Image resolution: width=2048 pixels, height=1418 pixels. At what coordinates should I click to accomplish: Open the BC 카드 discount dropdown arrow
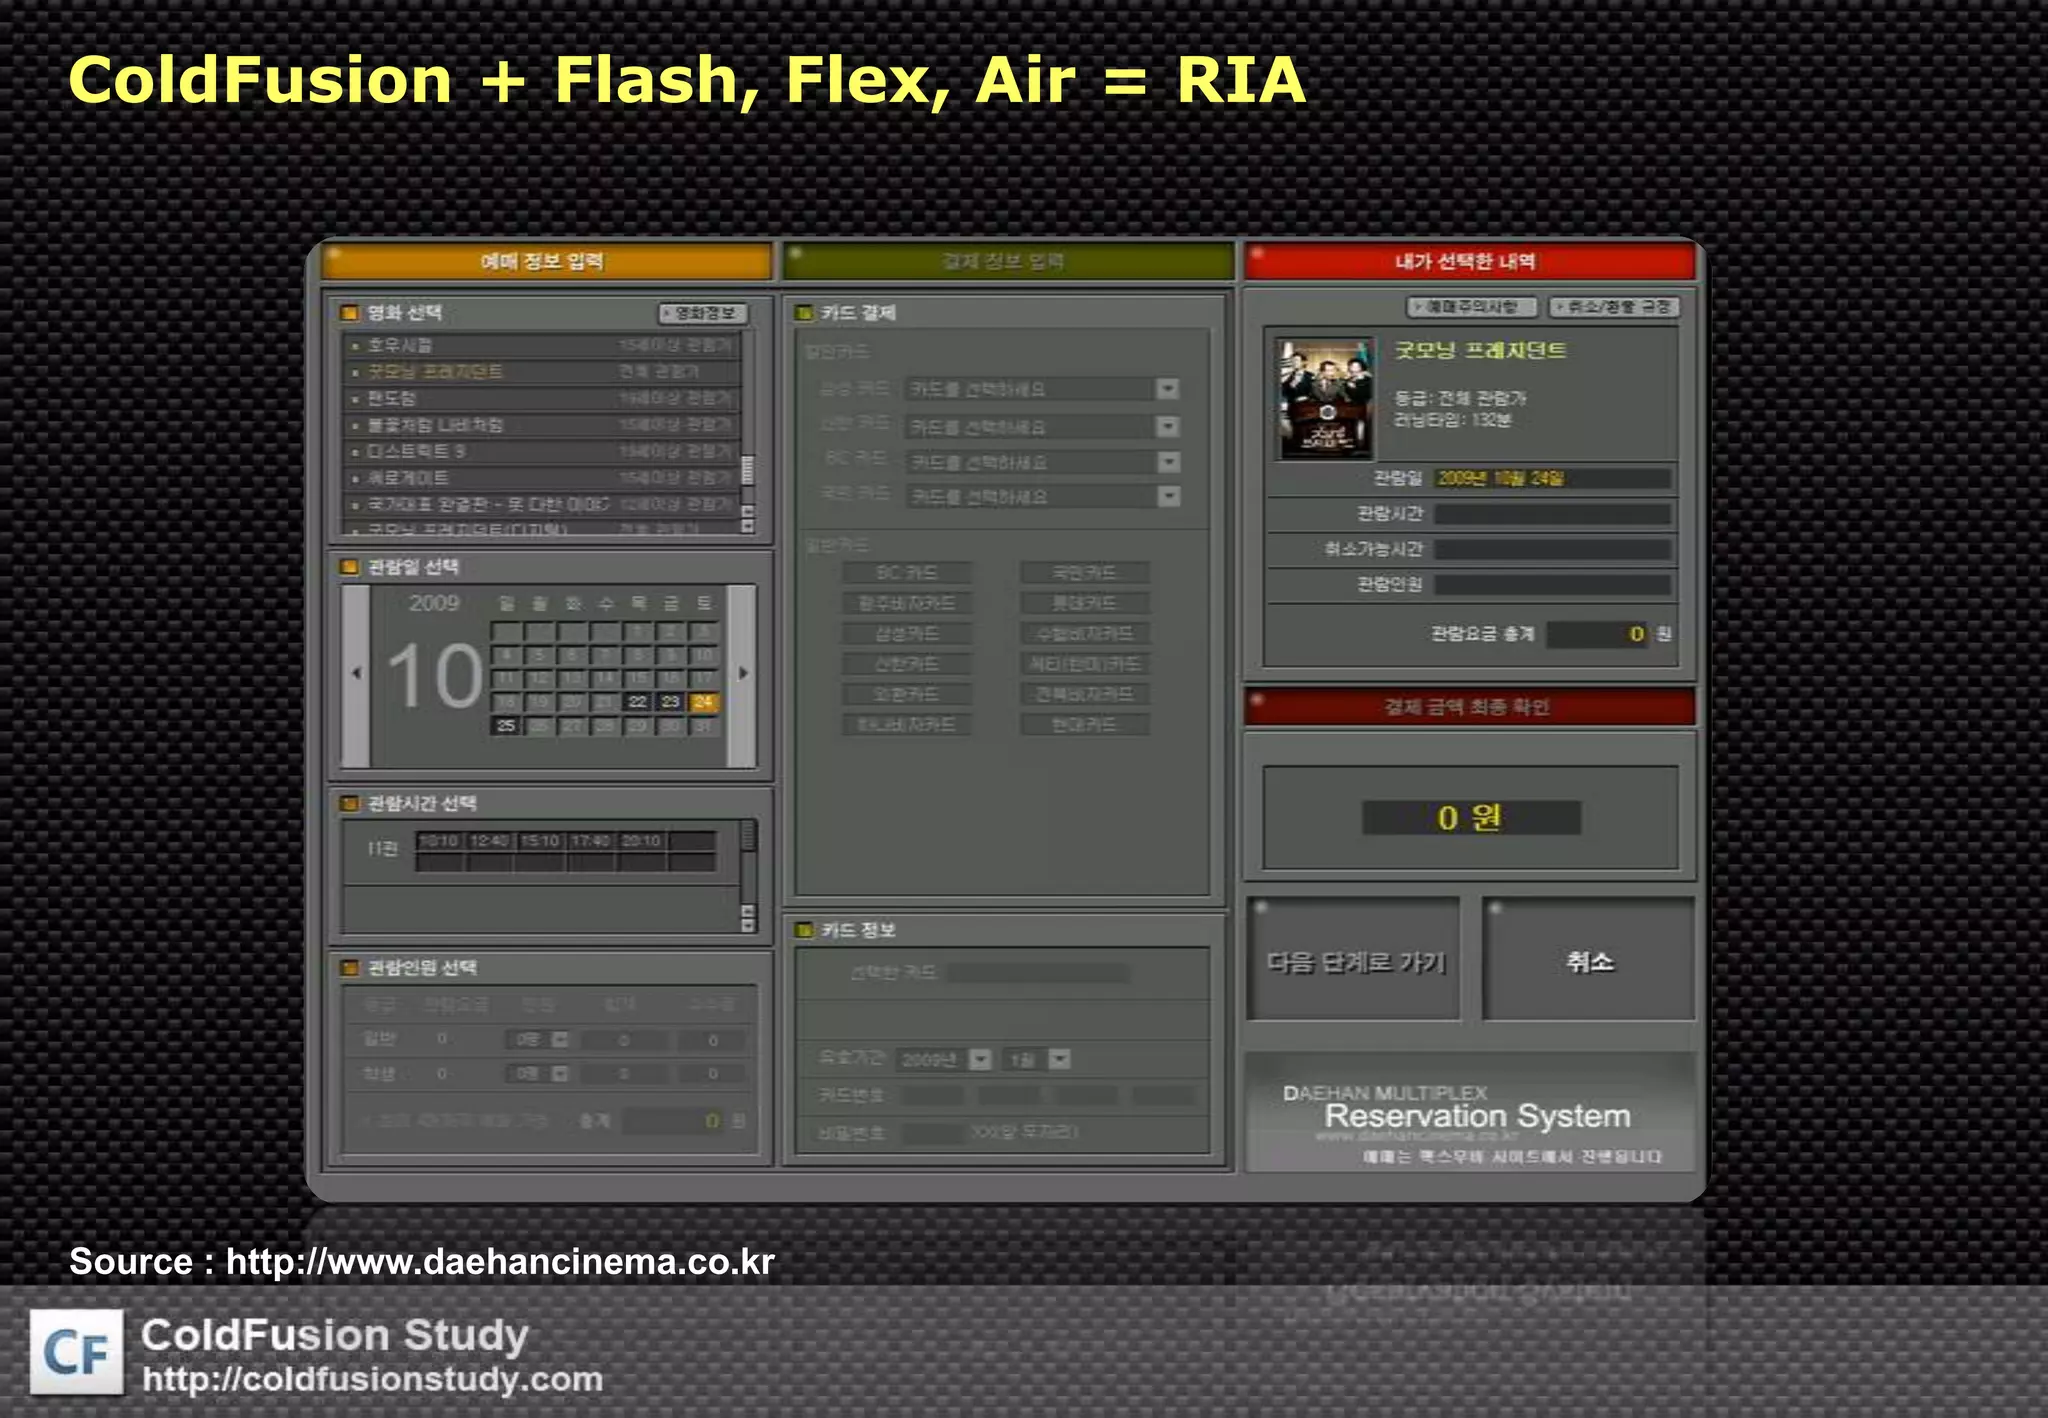(1168, 462)
